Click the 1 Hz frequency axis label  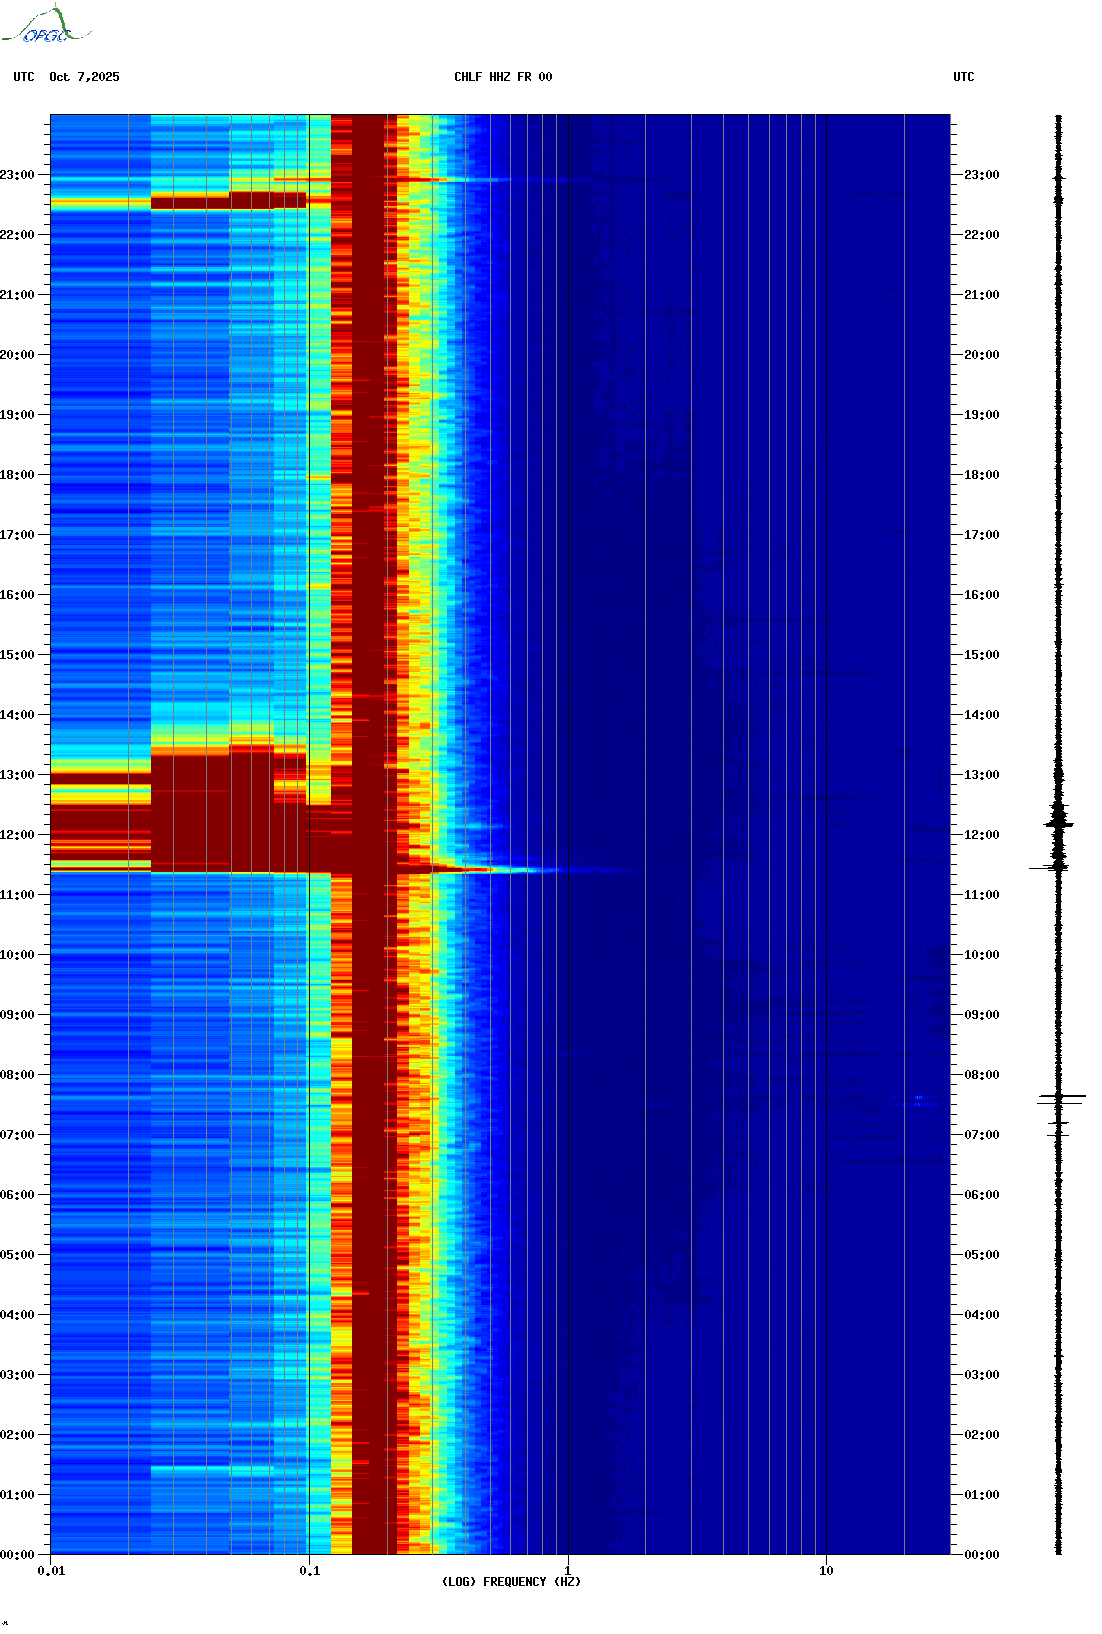568,1571
